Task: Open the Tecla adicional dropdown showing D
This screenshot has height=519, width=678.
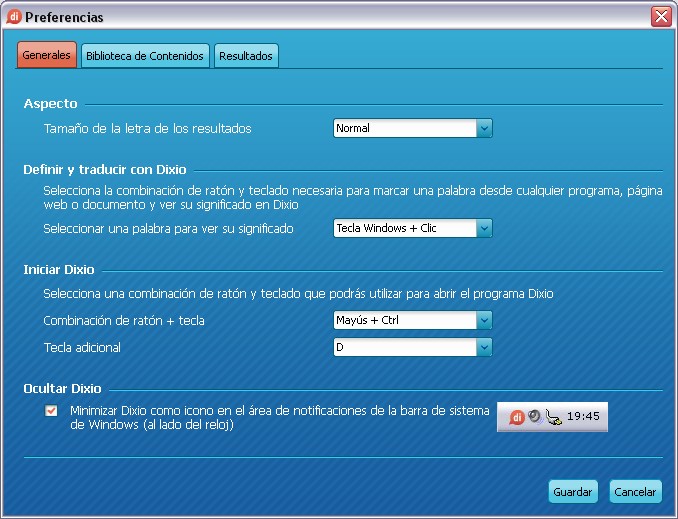Action: [413, 347]
